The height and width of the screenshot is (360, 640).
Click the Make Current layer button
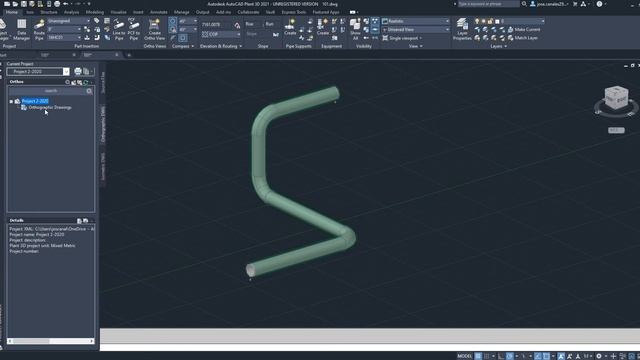tap(524, 29)
